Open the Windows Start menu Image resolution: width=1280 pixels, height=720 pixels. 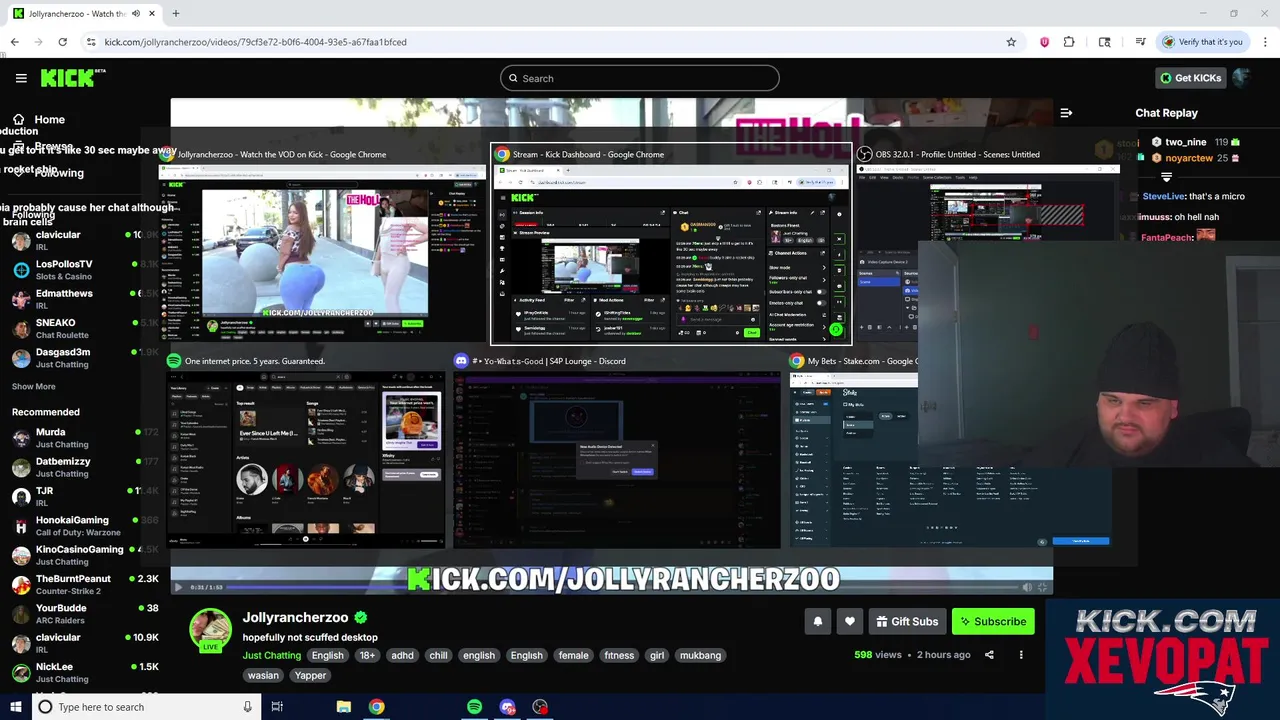coord(15,707)
